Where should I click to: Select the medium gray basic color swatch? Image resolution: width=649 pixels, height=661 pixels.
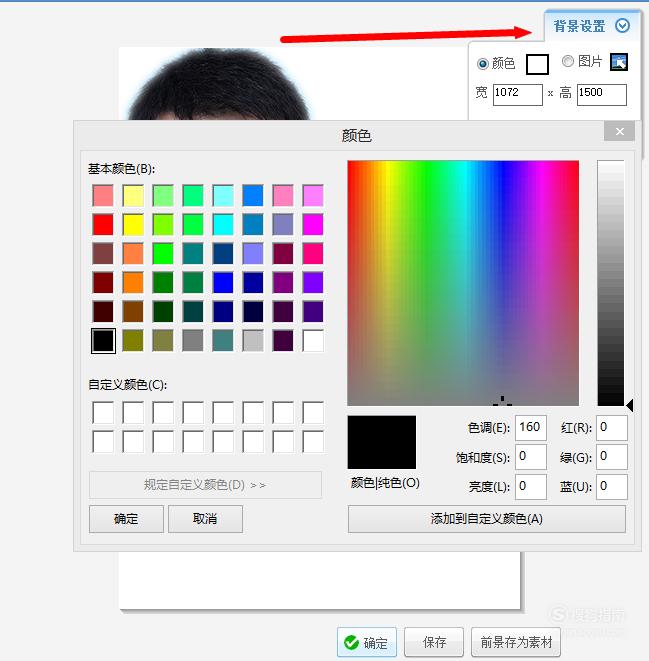click(193, 341)
